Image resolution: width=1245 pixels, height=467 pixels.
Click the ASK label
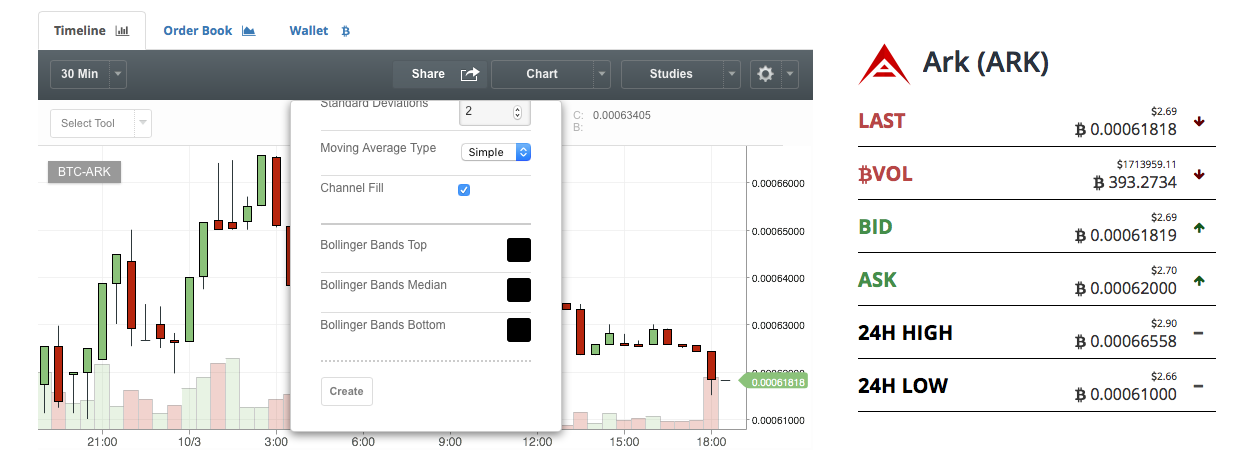pos(878,280)
